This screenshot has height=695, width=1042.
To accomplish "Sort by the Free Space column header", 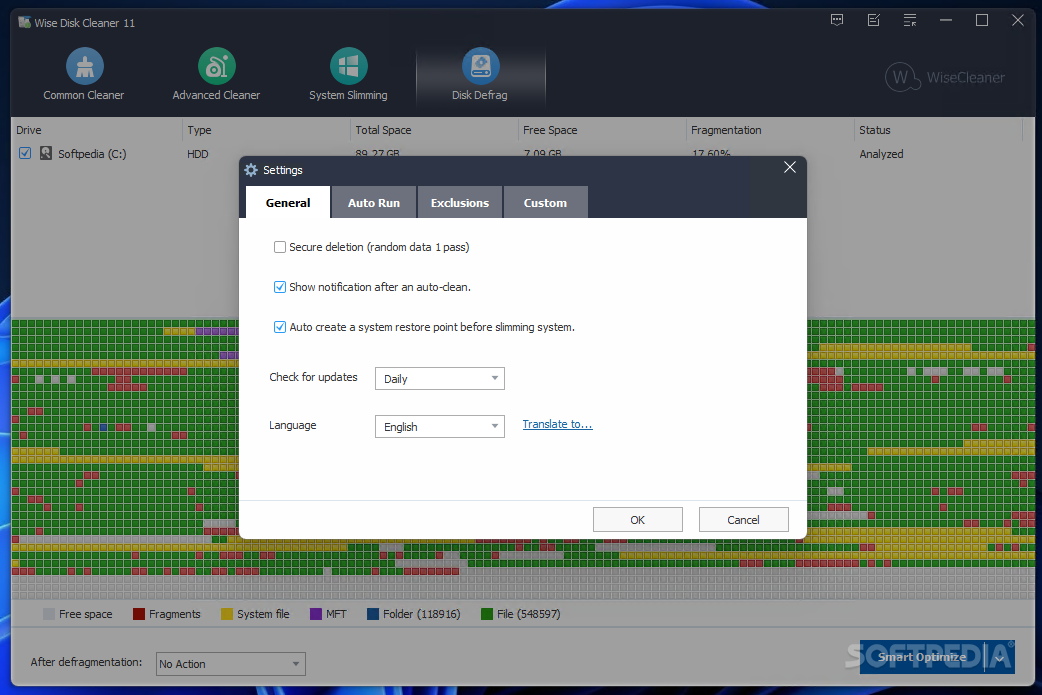I will pyautogui.click(x=602, y=130).
